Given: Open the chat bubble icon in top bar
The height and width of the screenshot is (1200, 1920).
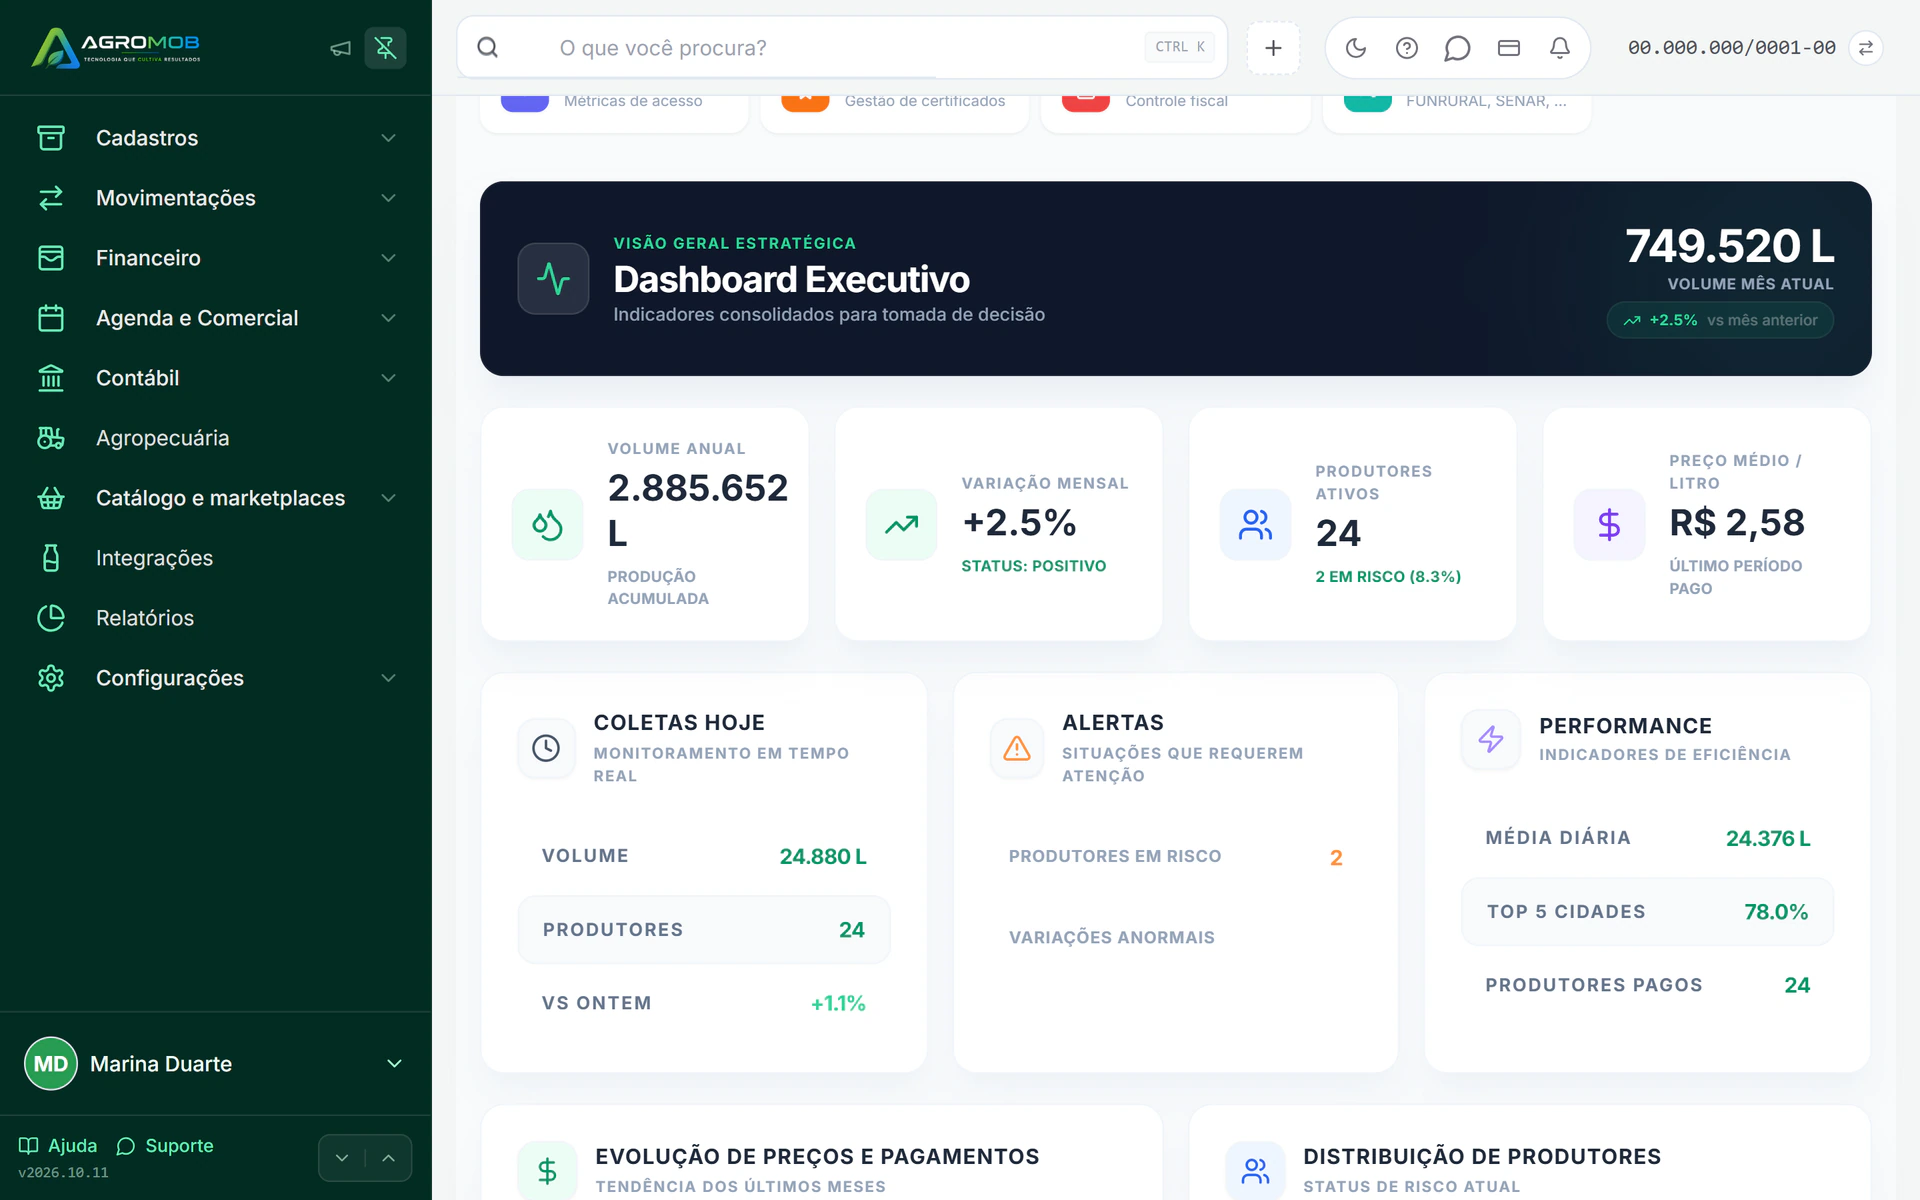Looking at the screenshot, I should [1458, 48].
